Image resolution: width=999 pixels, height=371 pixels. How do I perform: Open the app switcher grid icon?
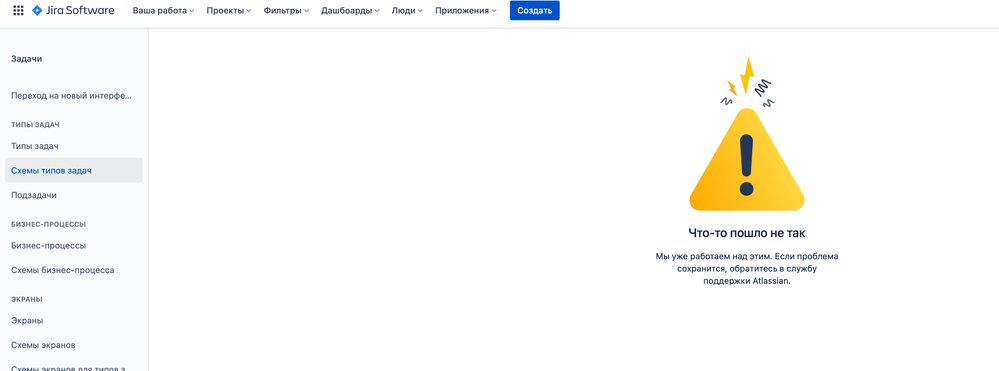18,10
